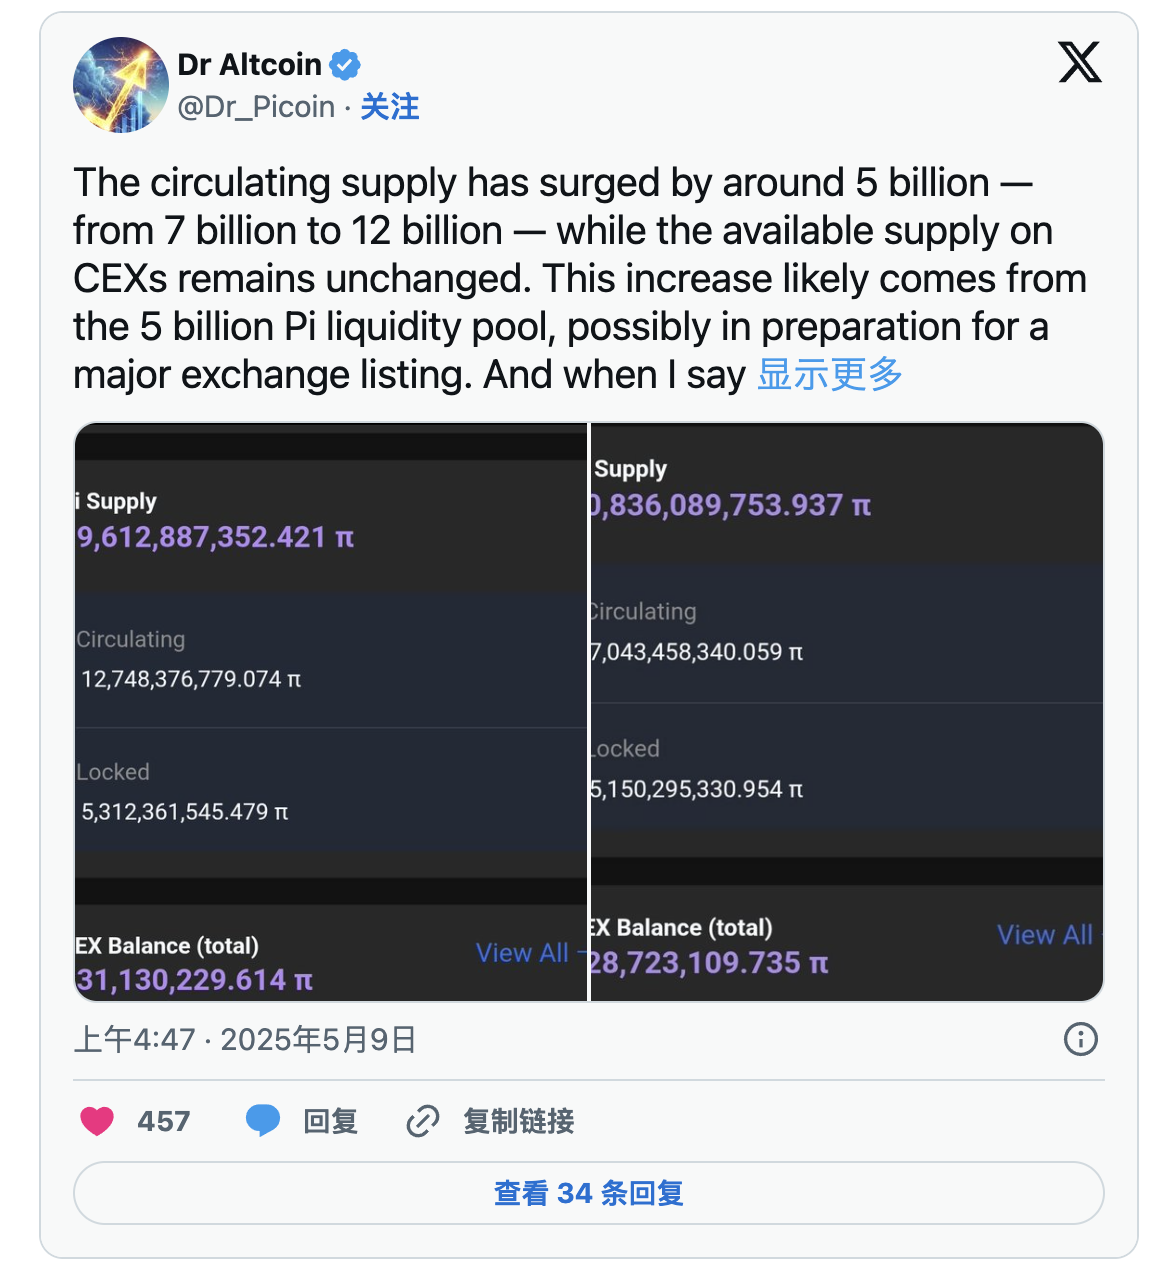Open the left supply screenshot image
This screenshot has height=1288, width=1158.
point(331,711)
